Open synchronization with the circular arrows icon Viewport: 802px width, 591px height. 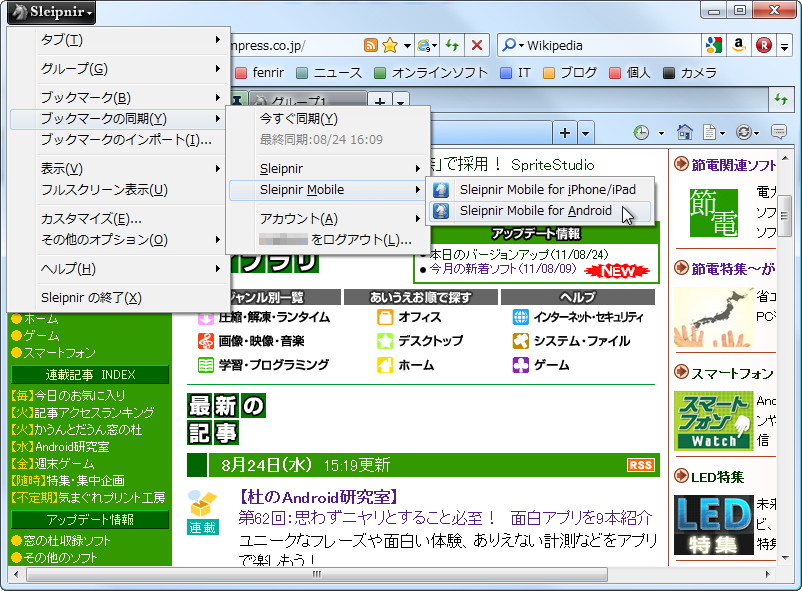745,133
